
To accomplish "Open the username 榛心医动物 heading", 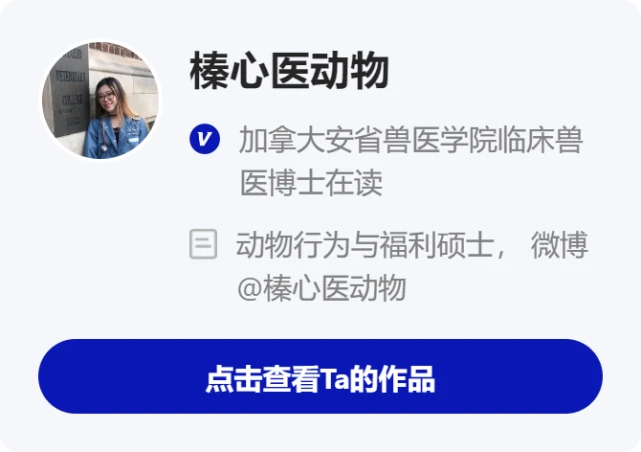I will click(x=289, y=71).
